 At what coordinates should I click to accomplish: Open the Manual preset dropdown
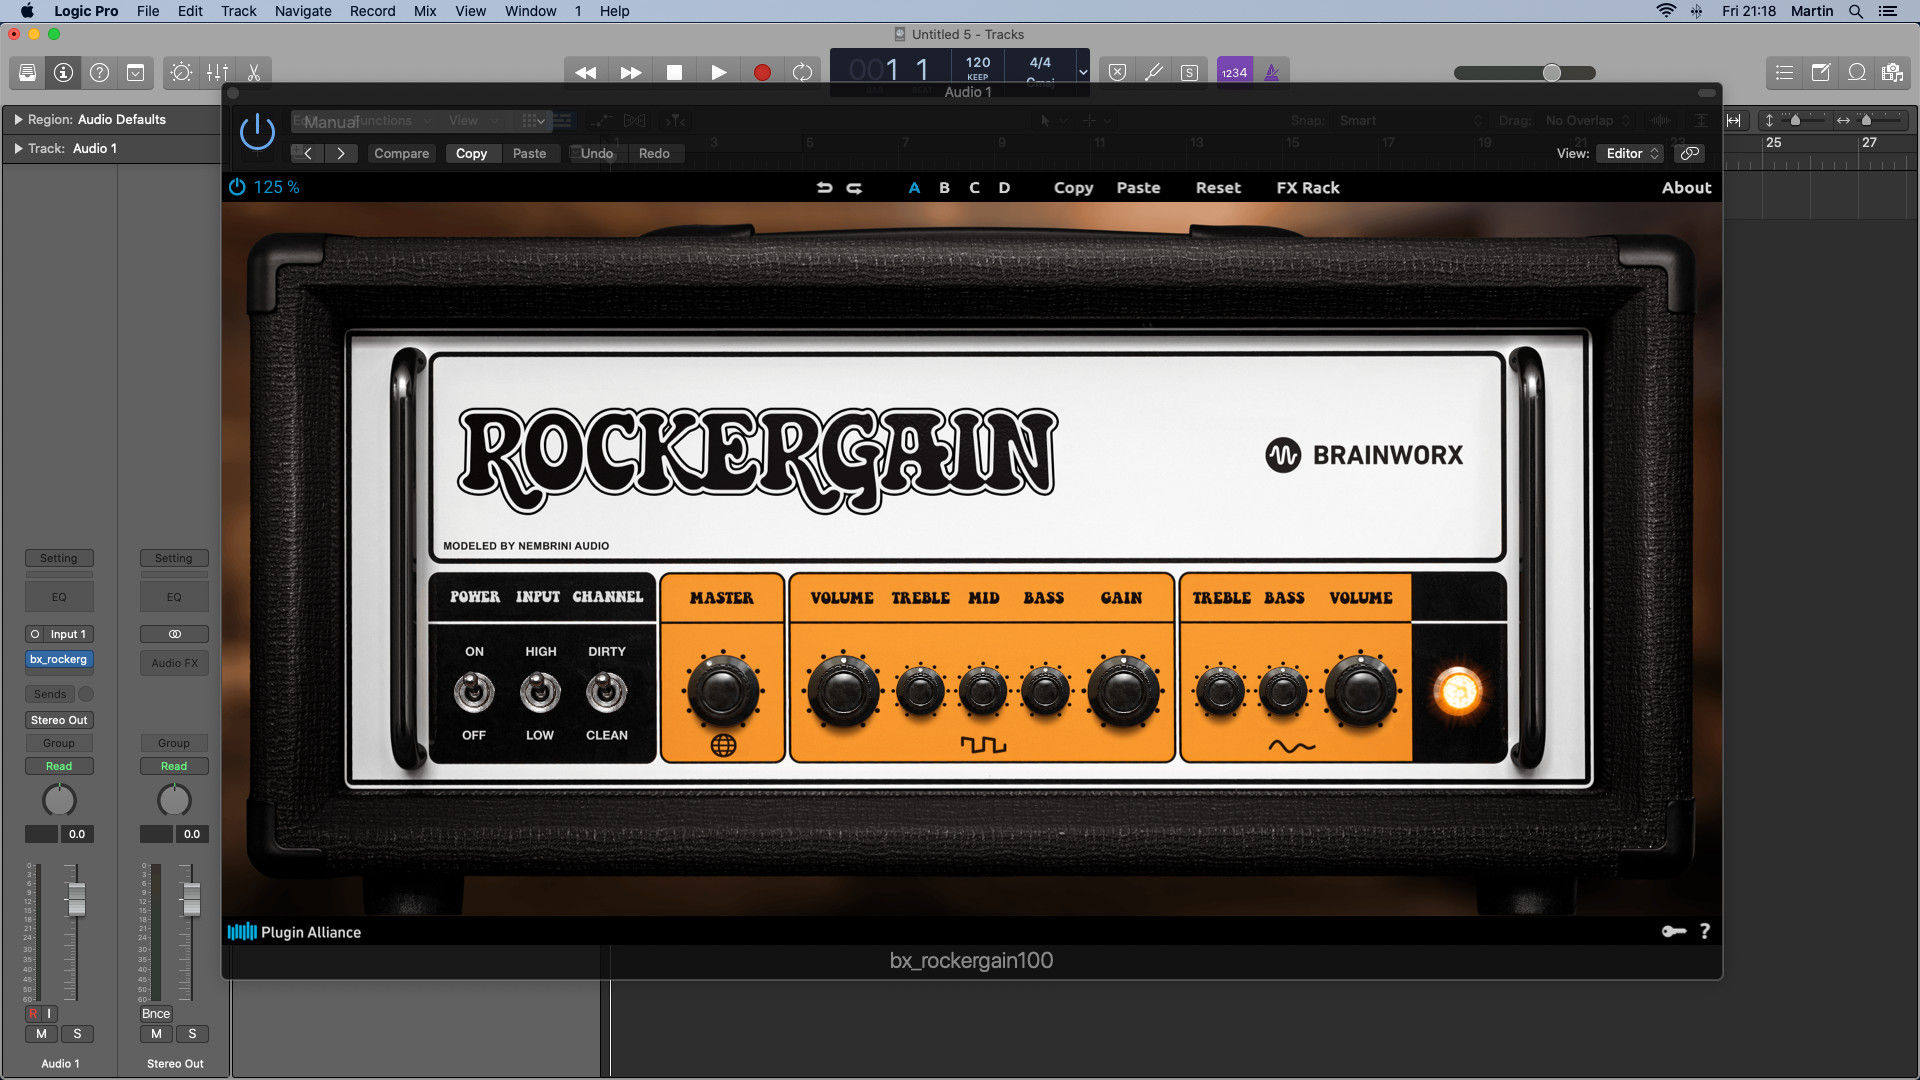click(422, 121)
